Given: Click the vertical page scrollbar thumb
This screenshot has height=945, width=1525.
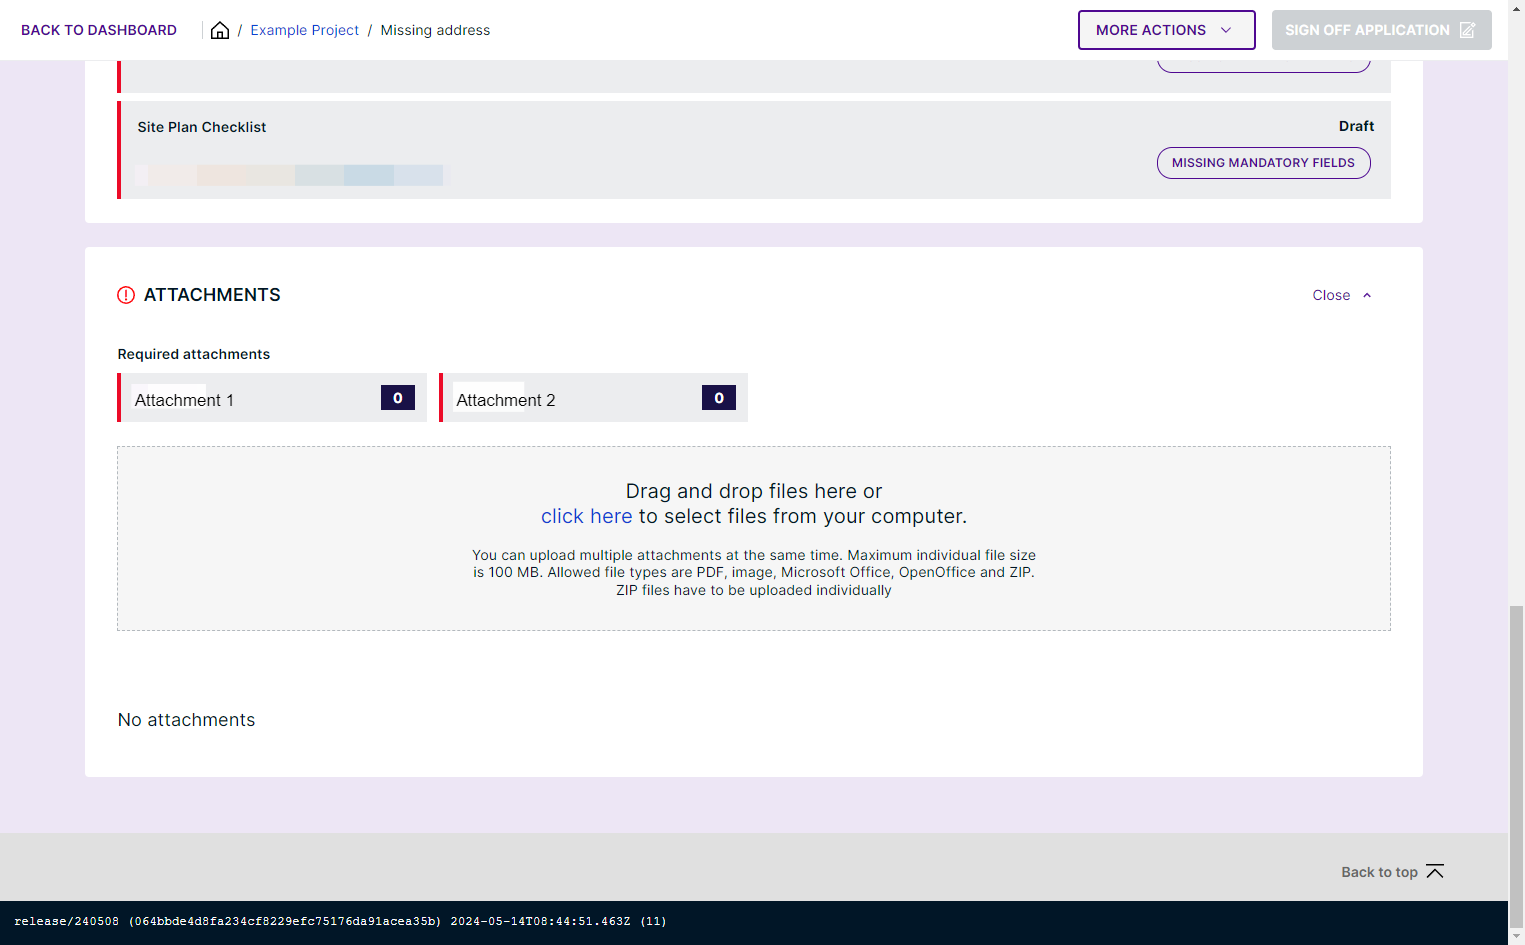Looking at the screenshot, I should tap(1517, 766).
